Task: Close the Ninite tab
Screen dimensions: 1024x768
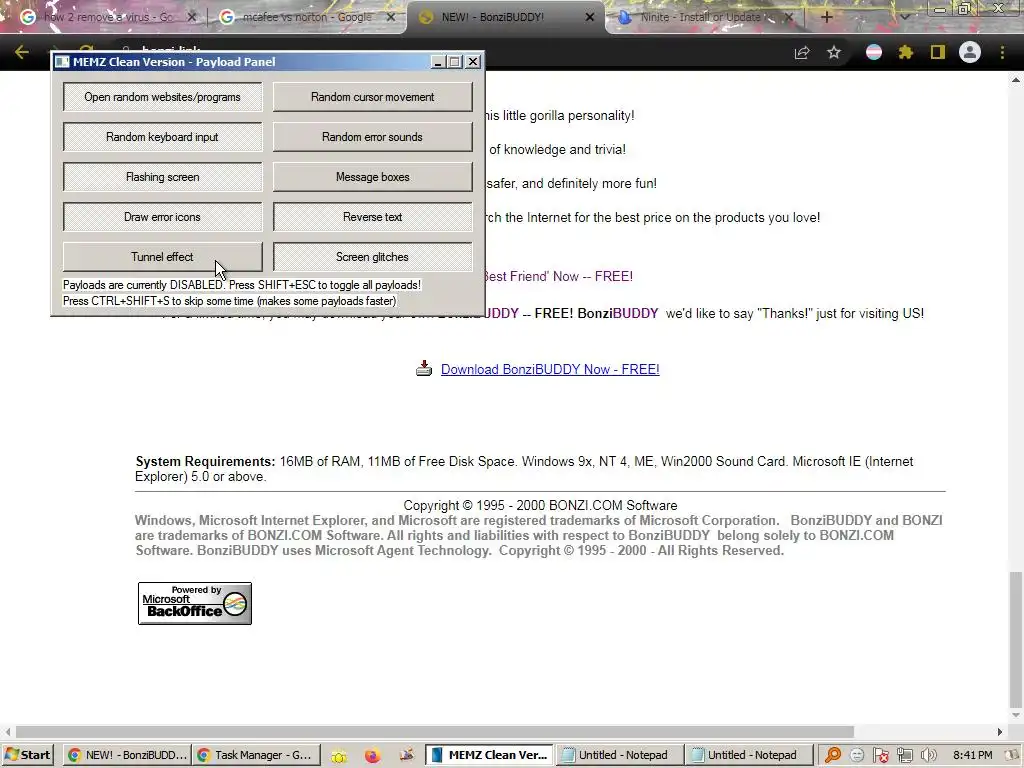Action: click(x=789, y=18)
